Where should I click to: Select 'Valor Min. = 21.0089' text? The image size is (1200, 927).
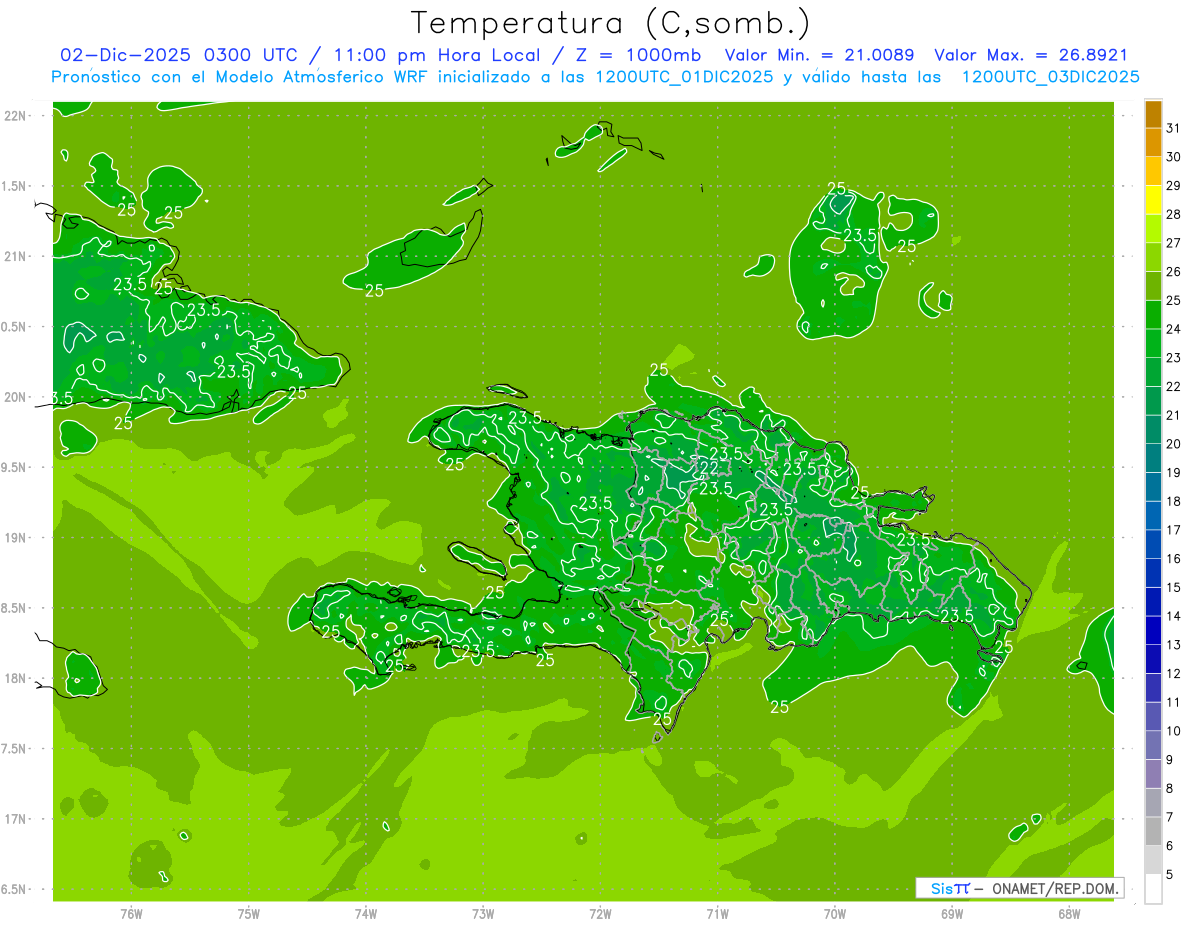click(820, 55)
